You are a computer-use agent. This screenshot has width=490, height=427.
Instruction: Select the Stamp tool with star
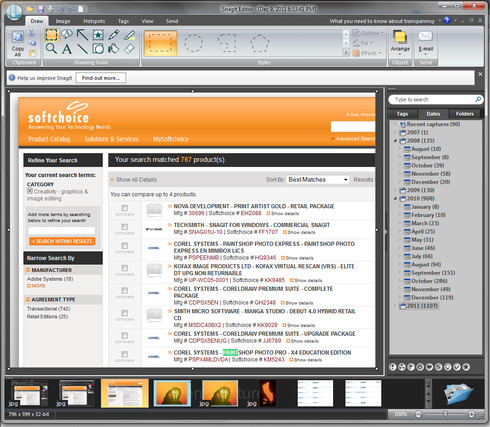[98, 34]
